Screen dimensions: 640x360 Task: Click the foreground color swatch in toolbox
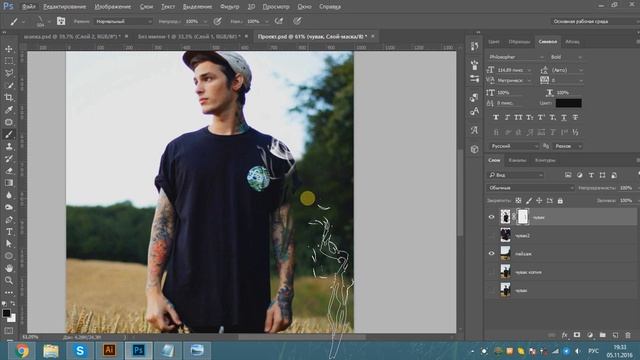click(x=6, y=313)
